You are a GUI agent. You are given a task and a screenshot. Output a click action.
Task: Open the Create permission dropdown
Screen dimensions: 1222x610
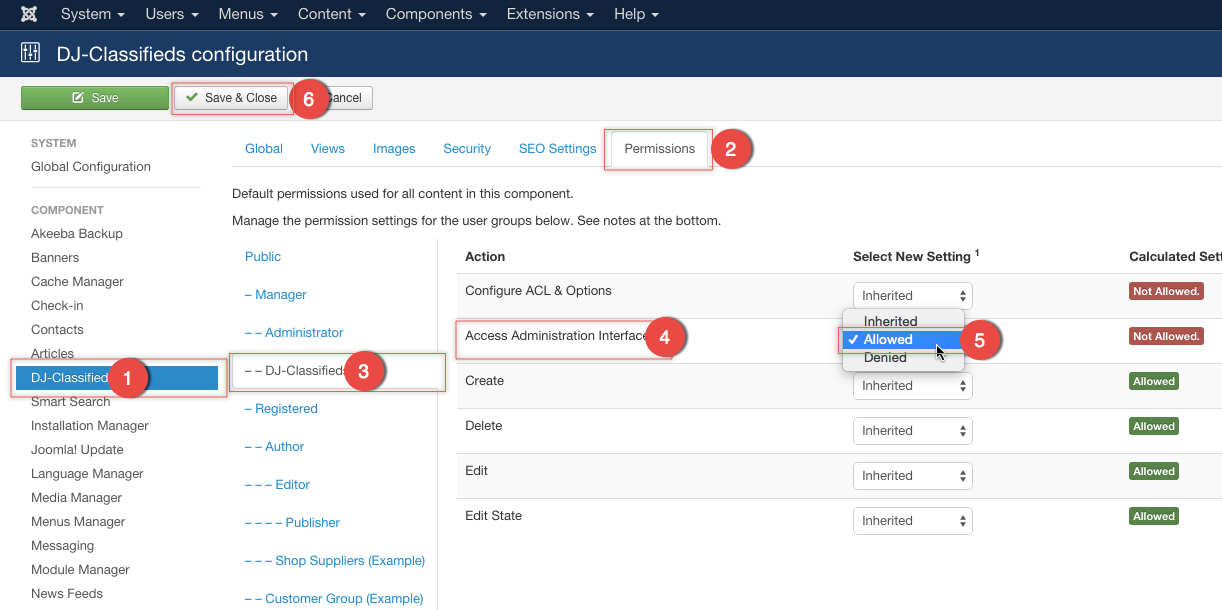[913, 386]
